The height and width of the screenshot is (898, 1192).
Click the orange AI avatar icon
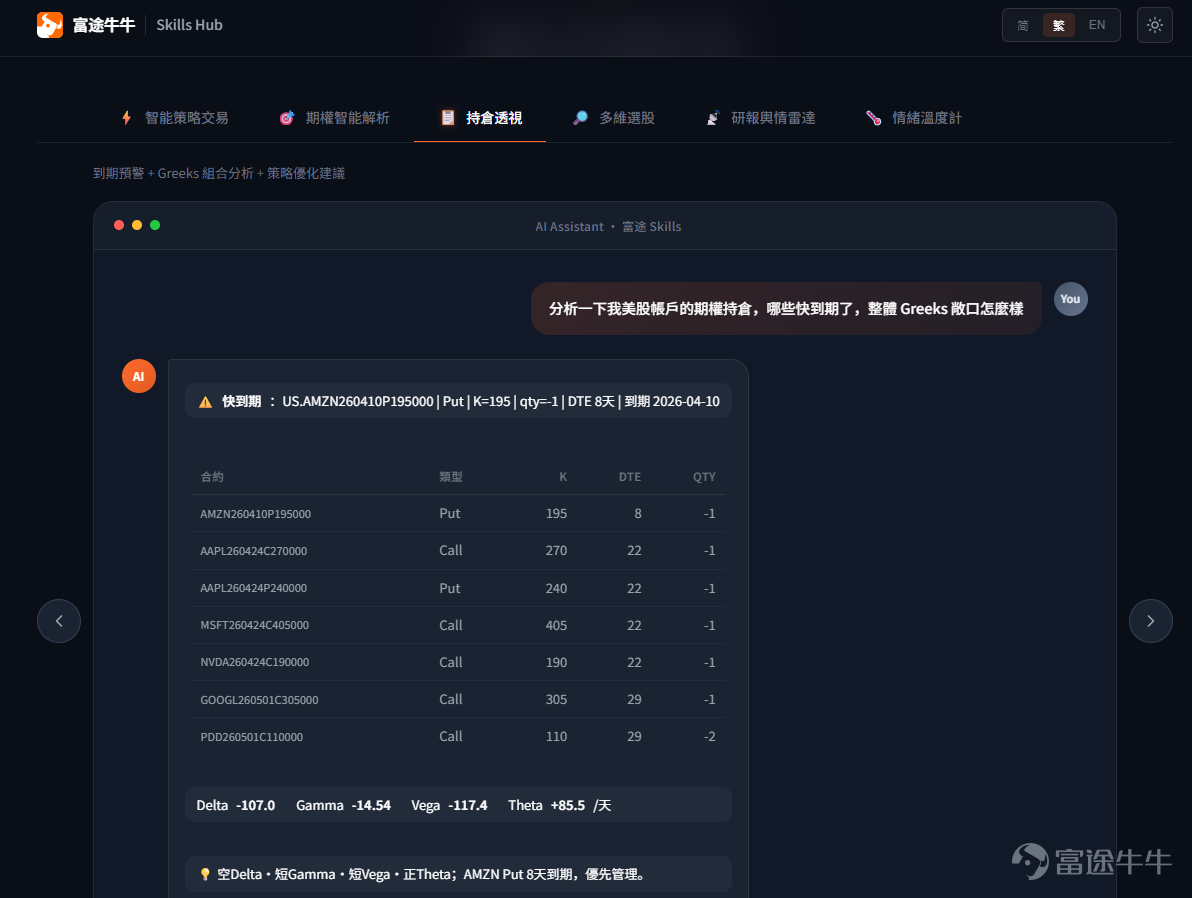pyautogui.click(x=139, y=376)
